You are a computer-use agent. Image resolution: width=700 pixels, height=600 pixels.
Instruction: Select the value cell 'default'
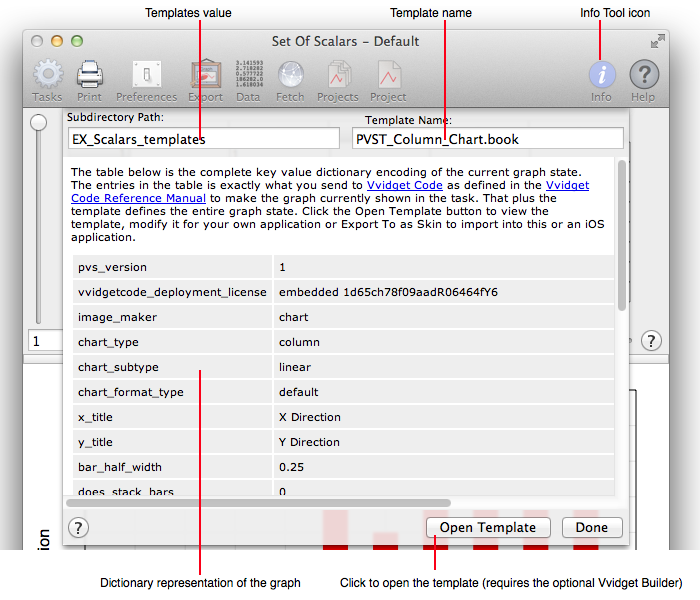444,392
